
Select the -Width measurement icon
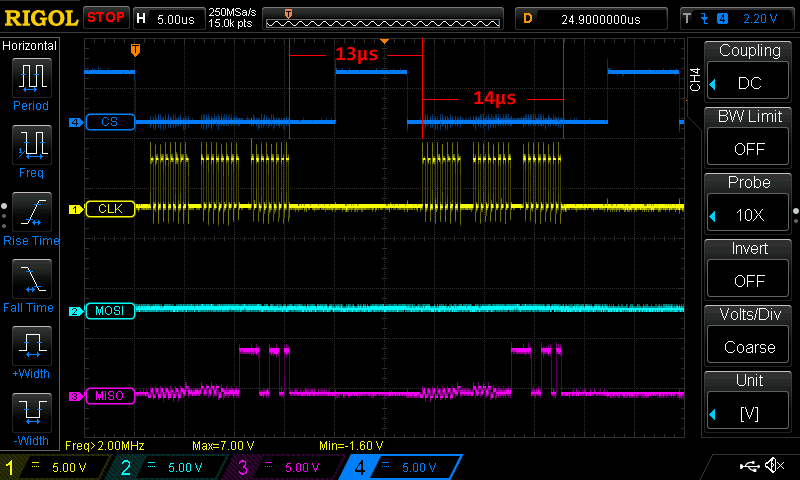pos(32,413)
